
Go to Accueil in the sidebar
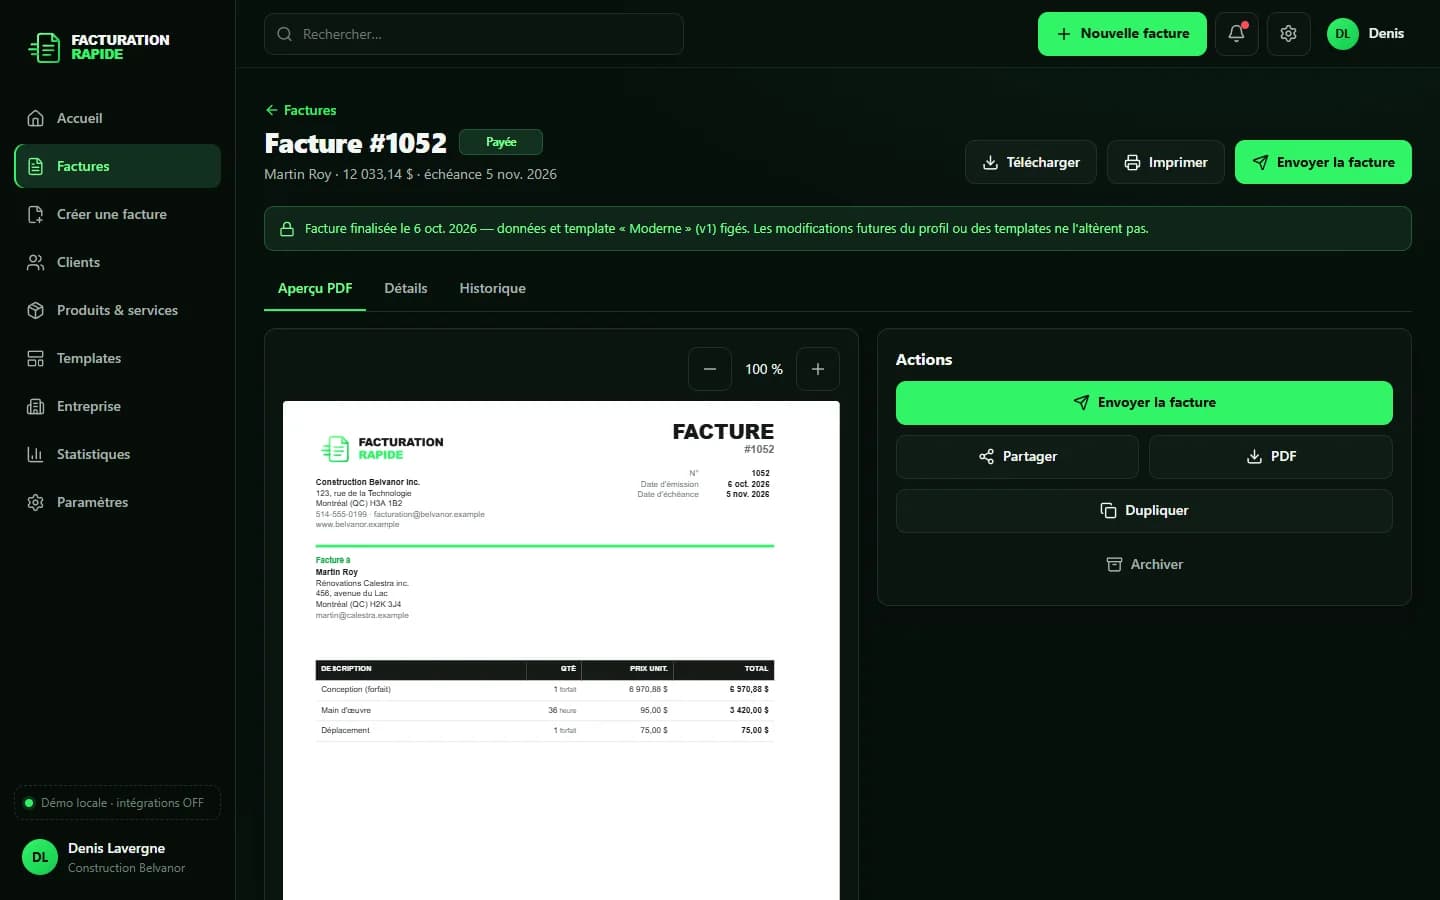coord(117,118)
